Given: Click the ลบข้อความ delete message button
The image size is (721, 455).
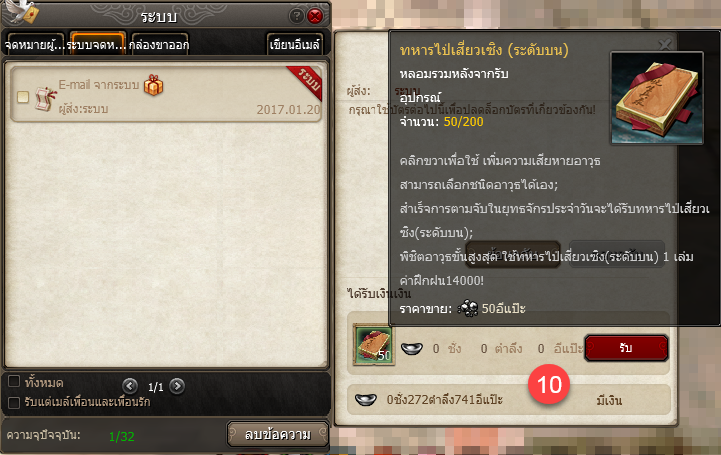Looking at the screenshot, I should [x=278, y=434].
